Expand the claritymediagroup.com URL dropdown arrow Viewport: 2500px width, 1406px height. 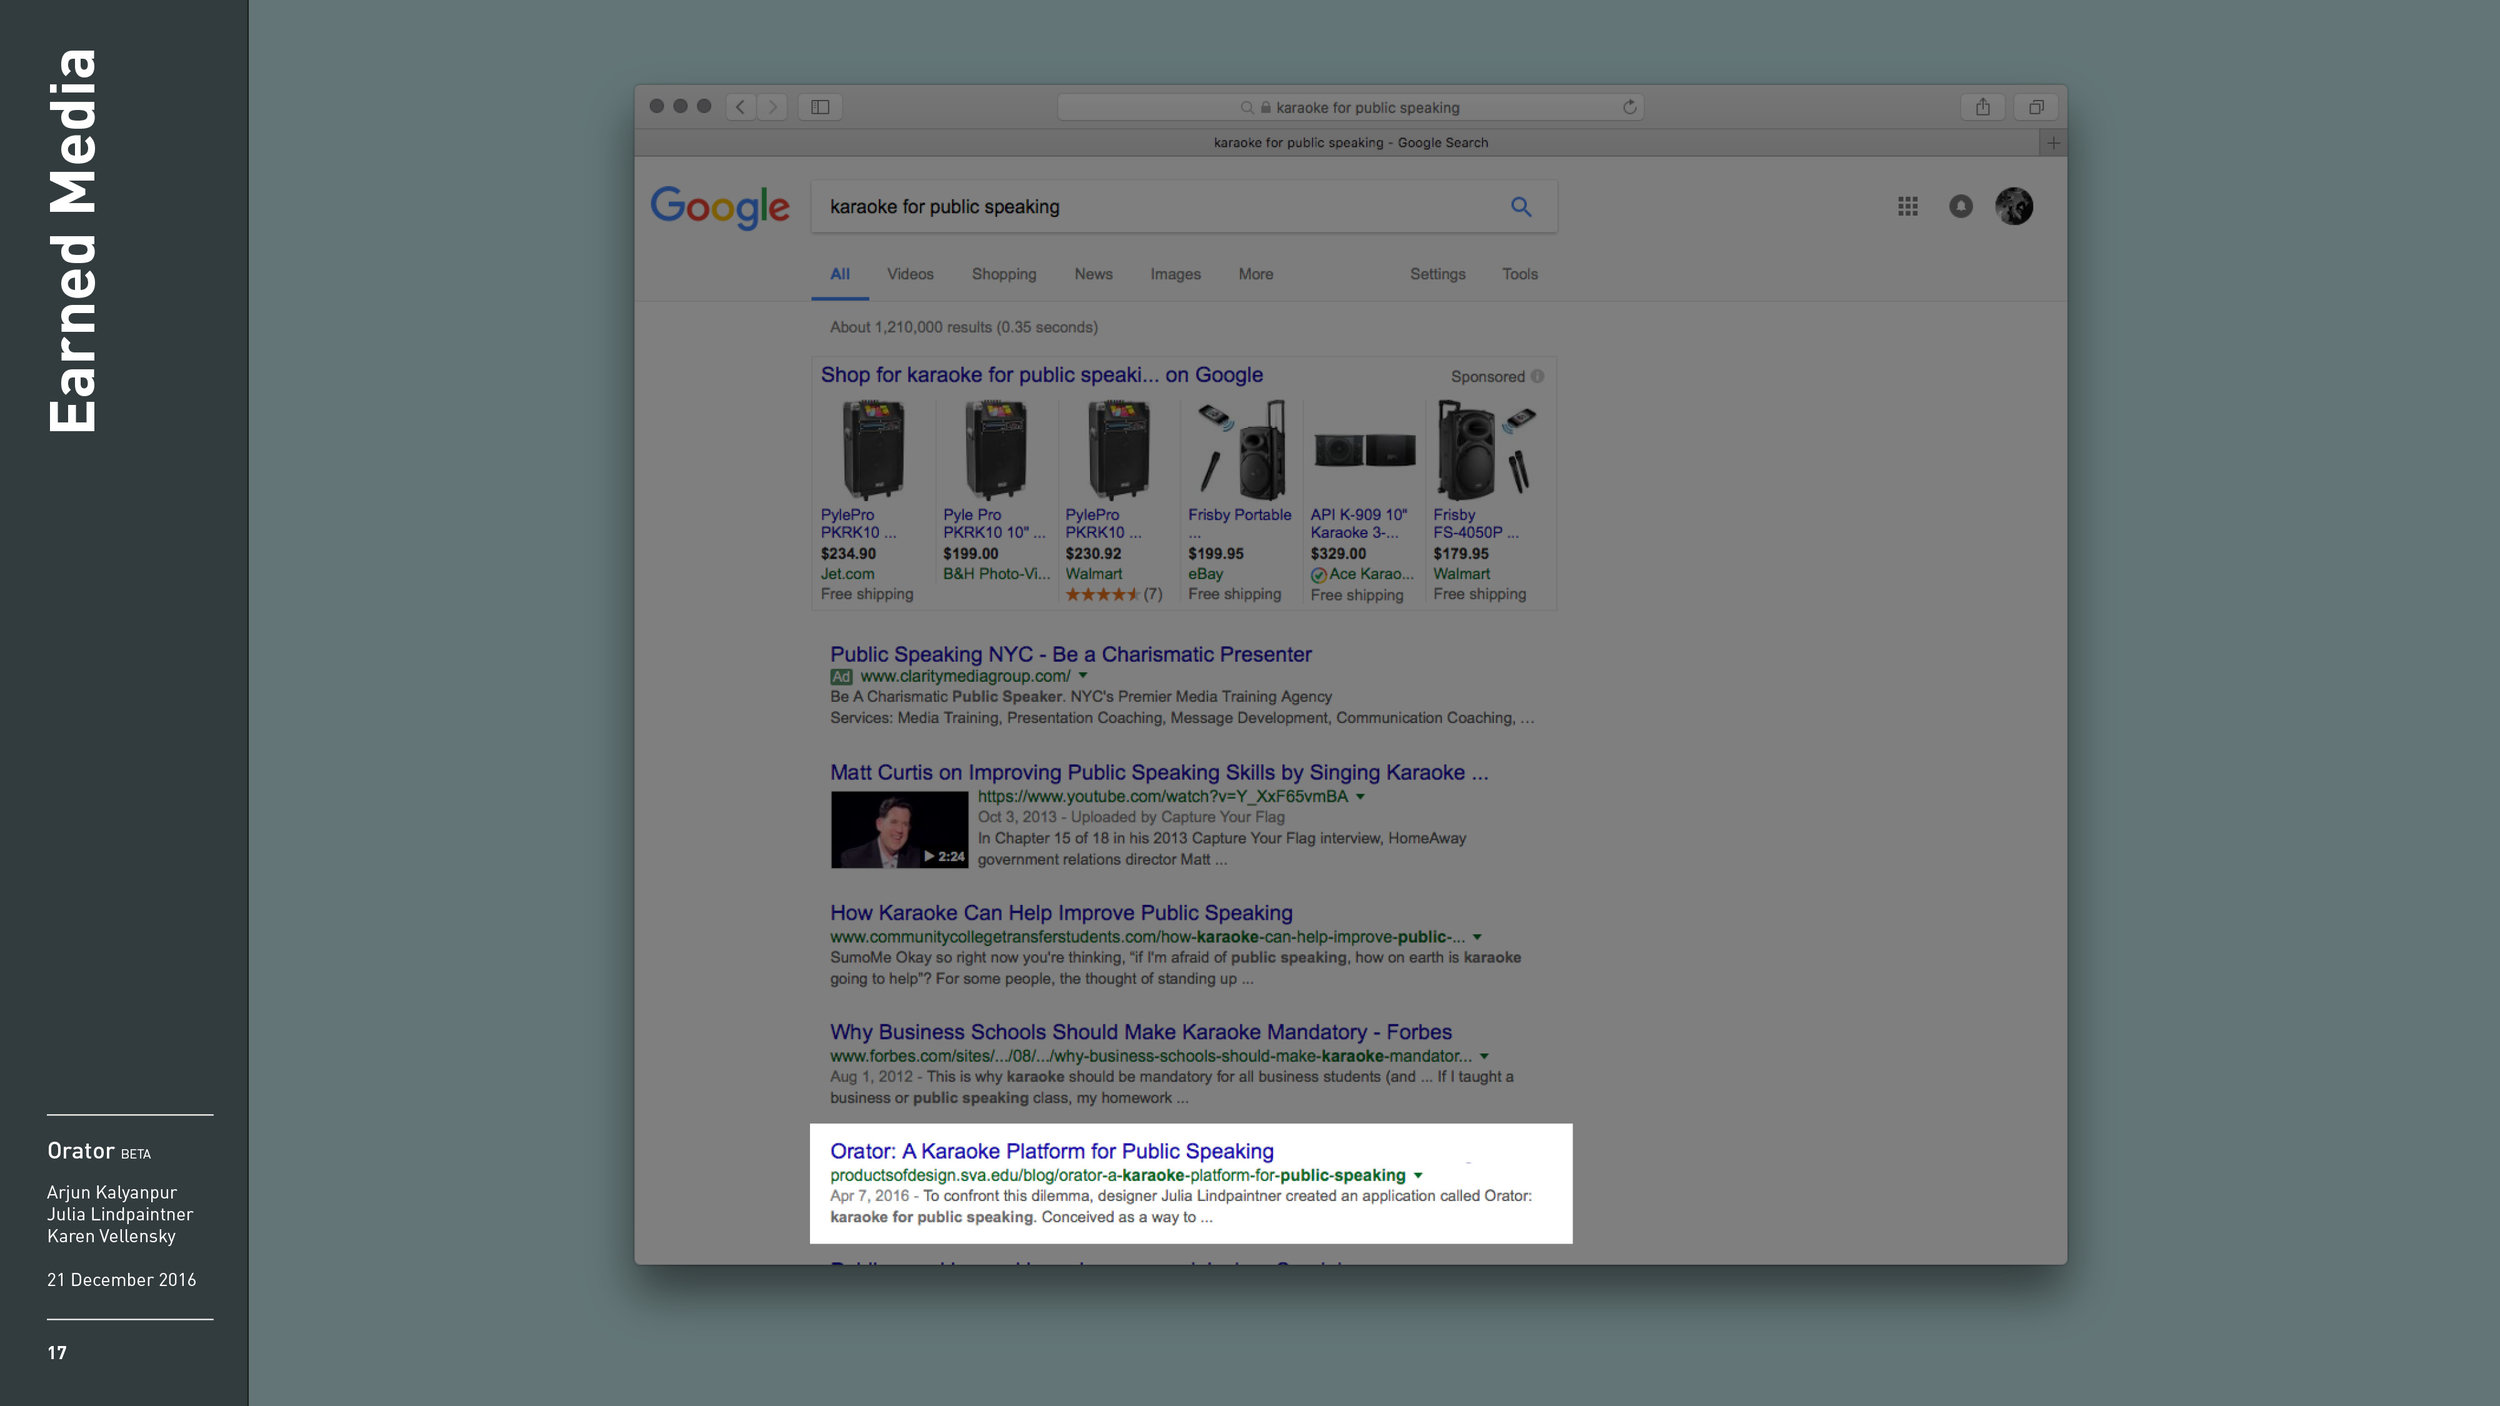coord(1083,676)
